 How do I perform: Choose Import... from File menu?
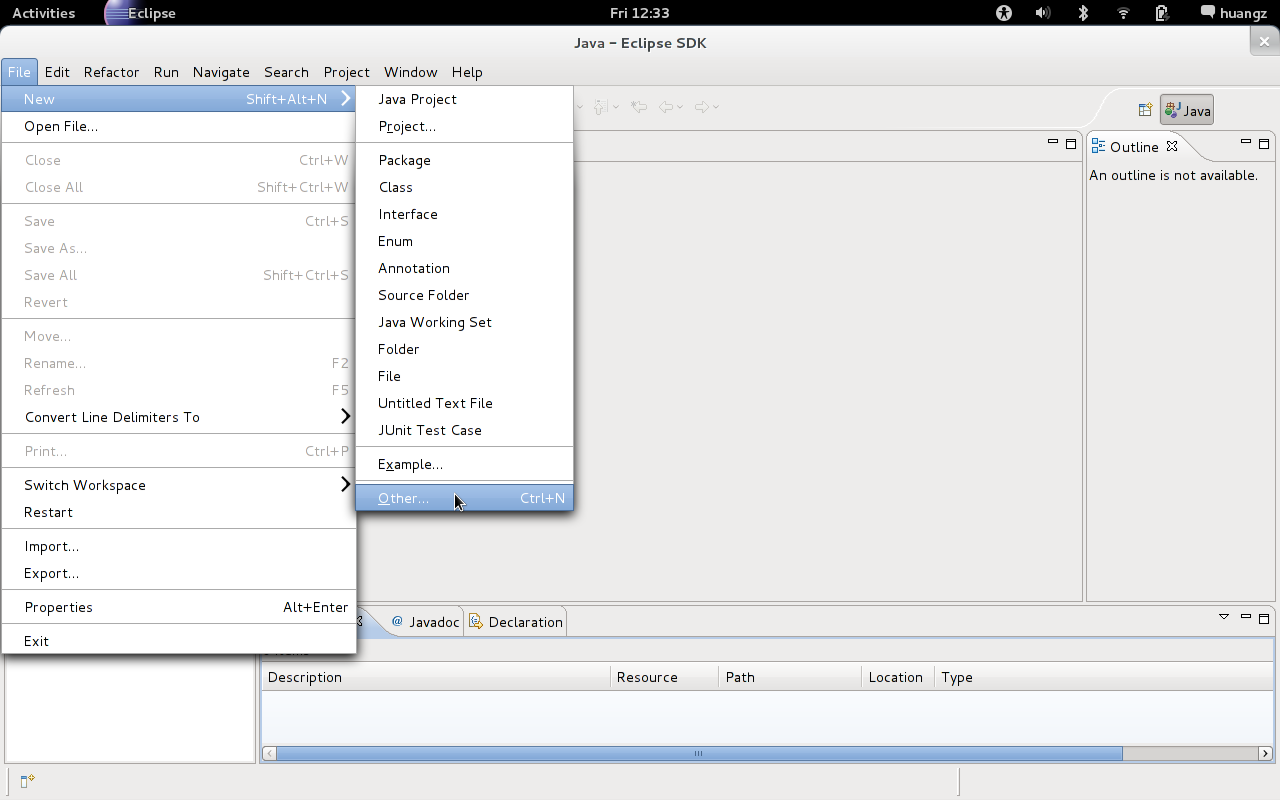pos(179,546)
